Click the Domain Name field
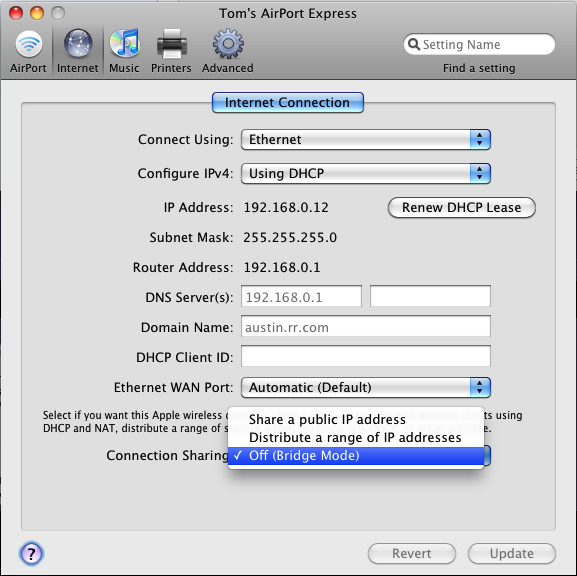 coord(366,326)
